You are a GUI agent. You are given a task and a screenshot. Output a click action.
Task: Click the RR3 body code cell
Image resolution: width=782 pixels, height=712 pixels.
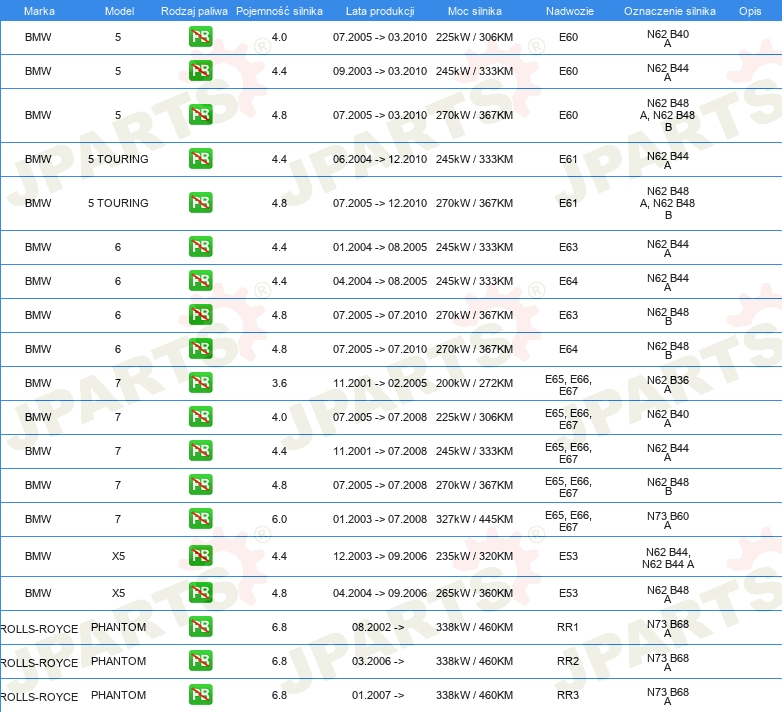pos(568,695)
